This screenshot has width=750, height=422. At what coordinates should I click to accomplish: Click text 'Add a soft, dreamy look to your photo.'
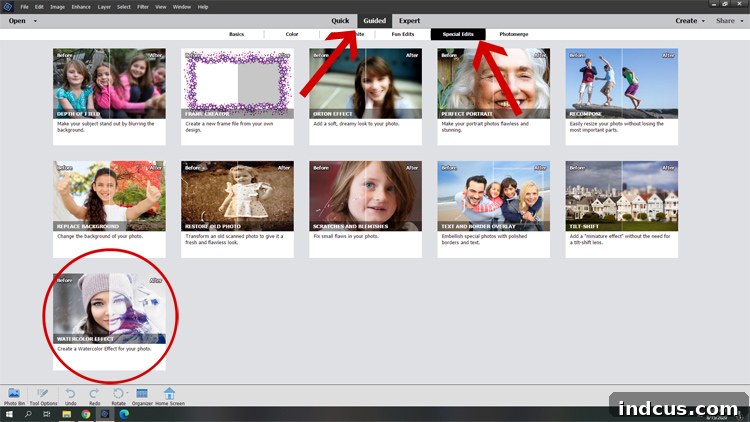pos(356,124)
